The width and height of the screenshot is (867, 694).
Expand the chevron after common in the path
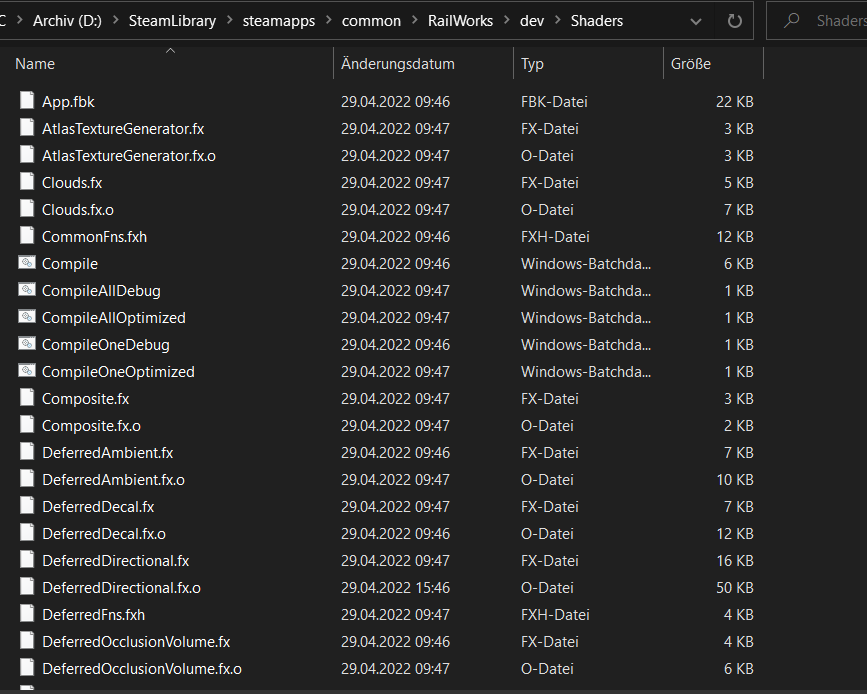coord(414,21)
